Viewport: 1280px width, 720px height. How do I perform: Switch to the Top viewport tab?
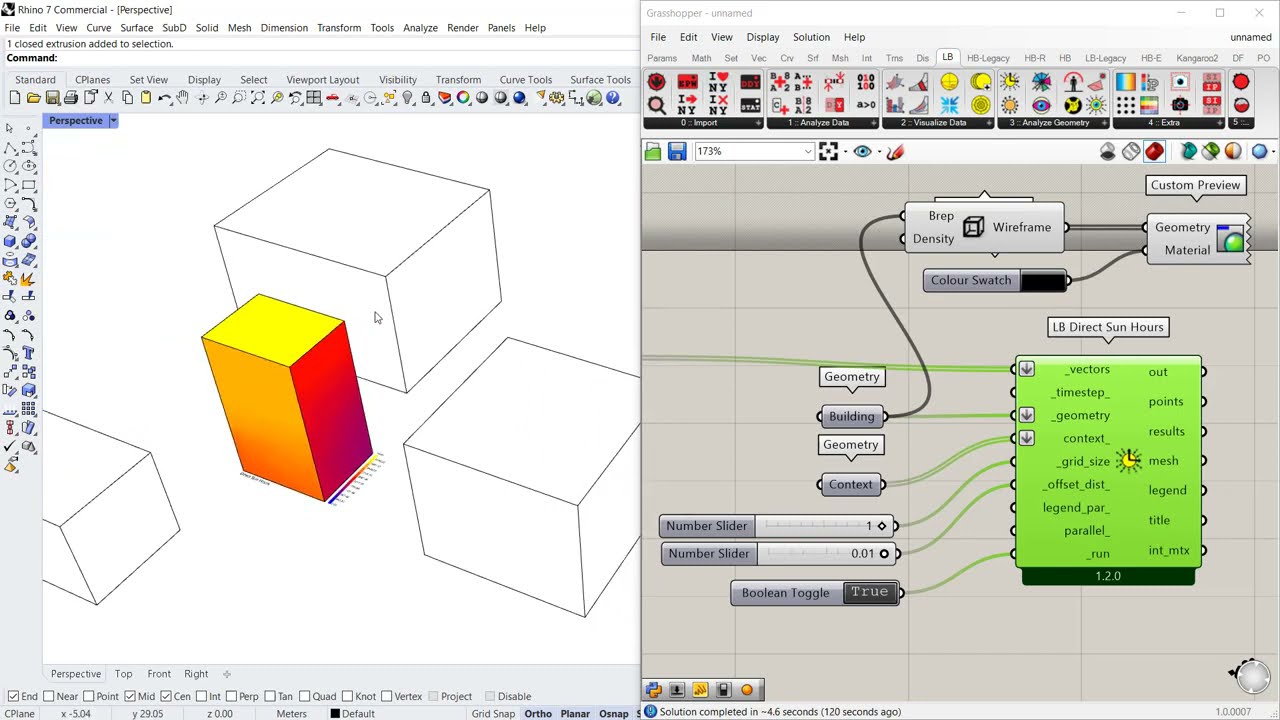tap(123, 674)
